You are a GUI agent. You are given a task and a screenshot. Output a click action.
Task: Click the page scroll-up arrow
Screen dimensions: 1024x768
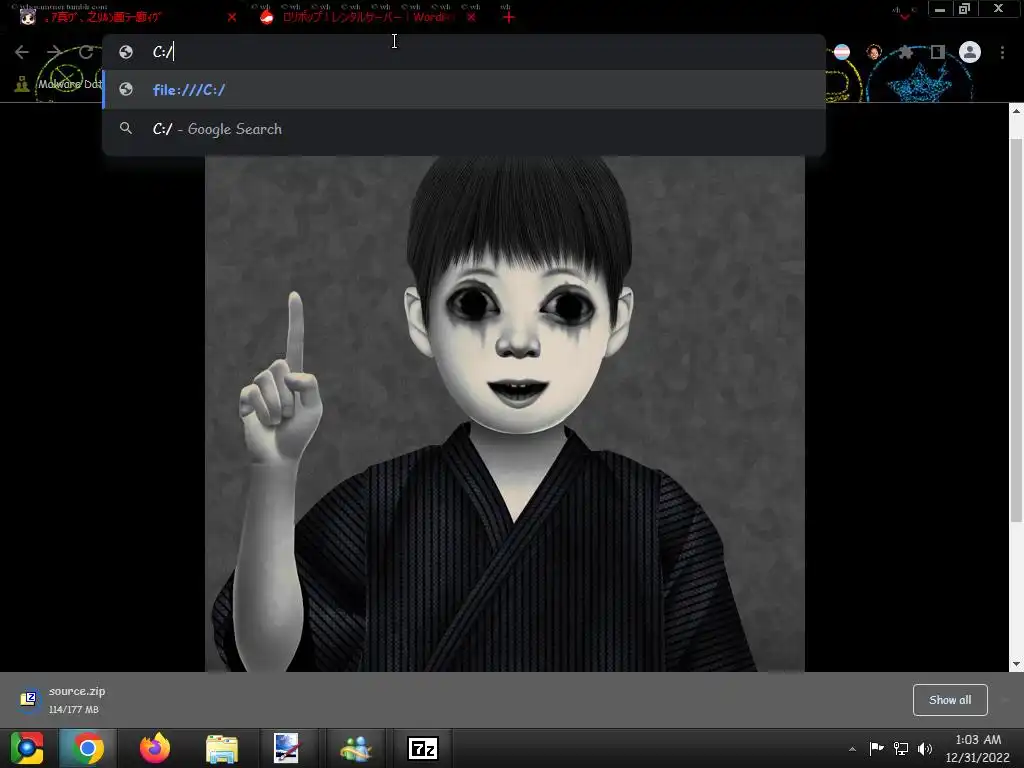point(1016,111)
